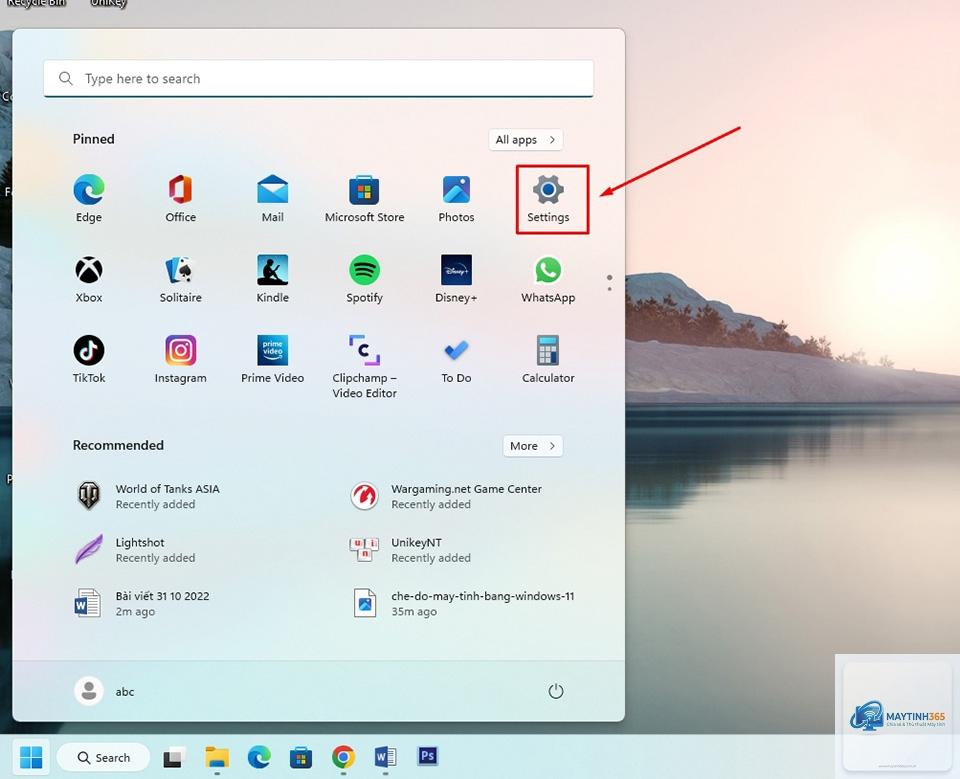The image size is (960, 779).
Task: Show More recommended items
Action: click(x=533, y=446)
